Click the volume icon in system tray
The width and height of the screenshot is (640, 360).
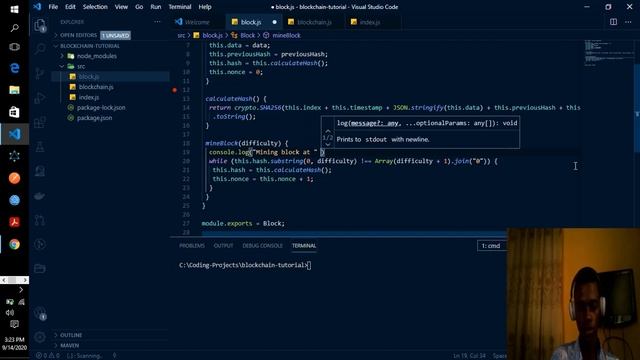click(x=10, y=313)
